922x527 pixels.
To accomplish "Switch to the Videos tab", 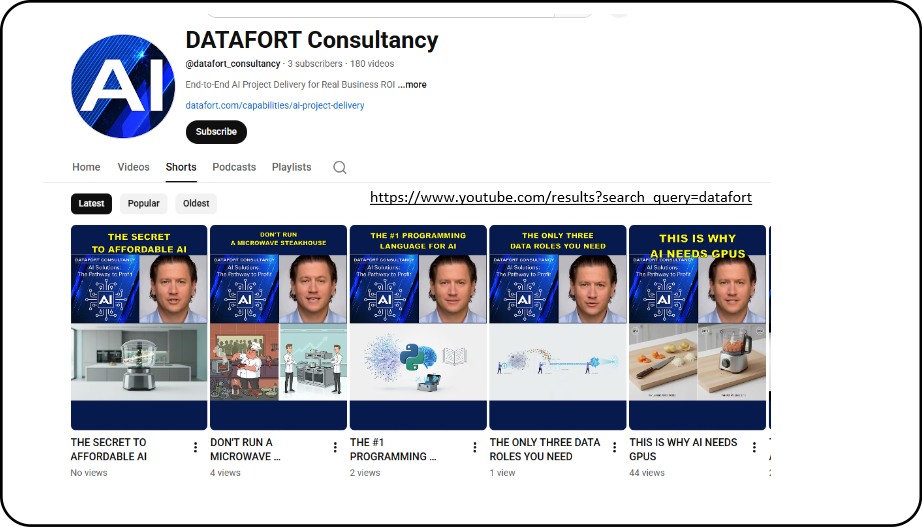I will click(x=133, y=167).
